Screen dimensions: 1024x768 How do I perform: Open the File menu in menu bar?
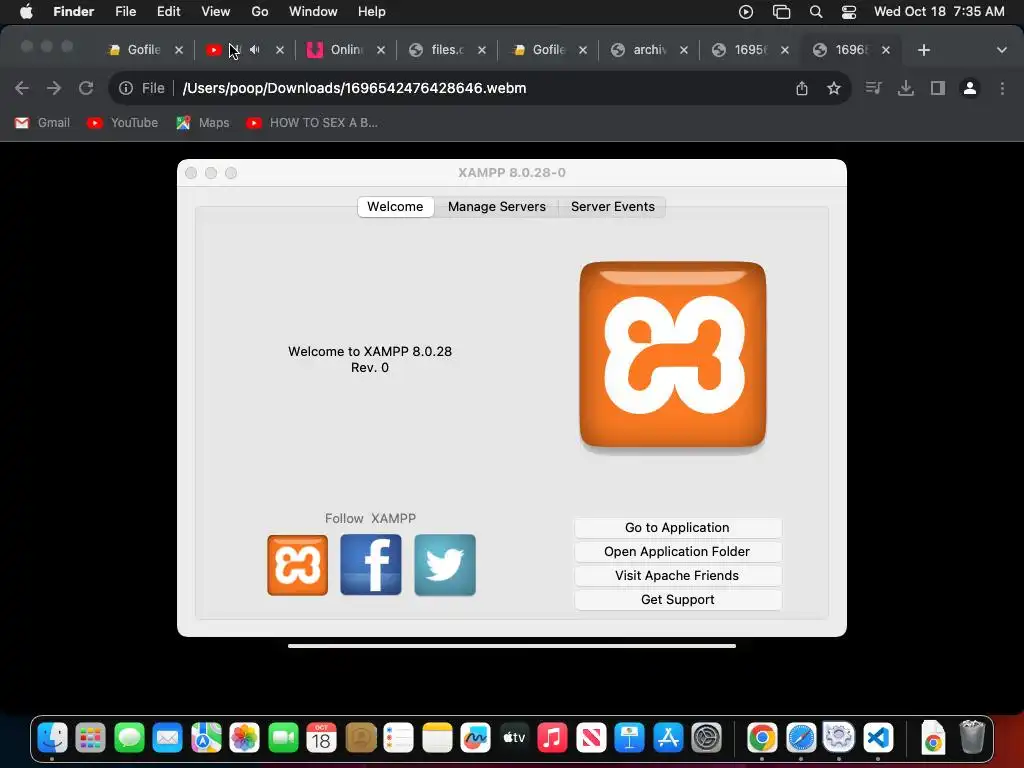(x=125, y=12)
